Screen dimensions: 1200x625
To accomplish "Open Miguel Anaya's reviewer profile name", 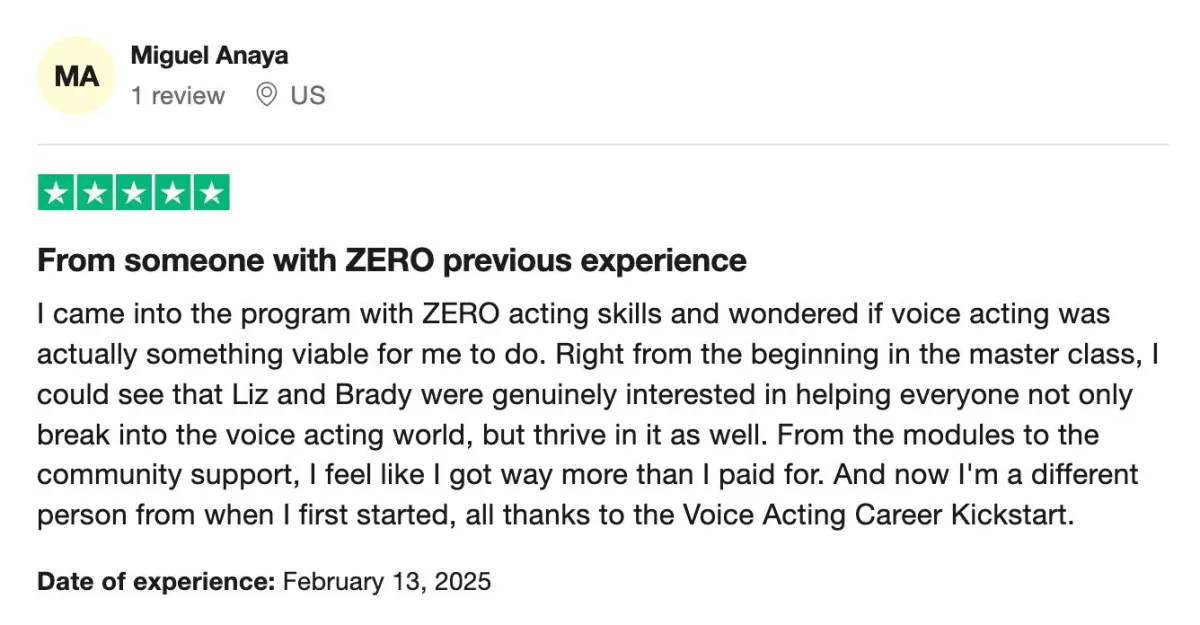I will (x=209, y=55).
